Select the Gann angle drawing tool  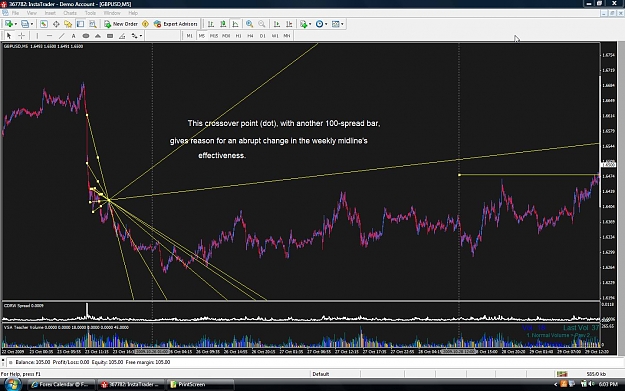122,36
